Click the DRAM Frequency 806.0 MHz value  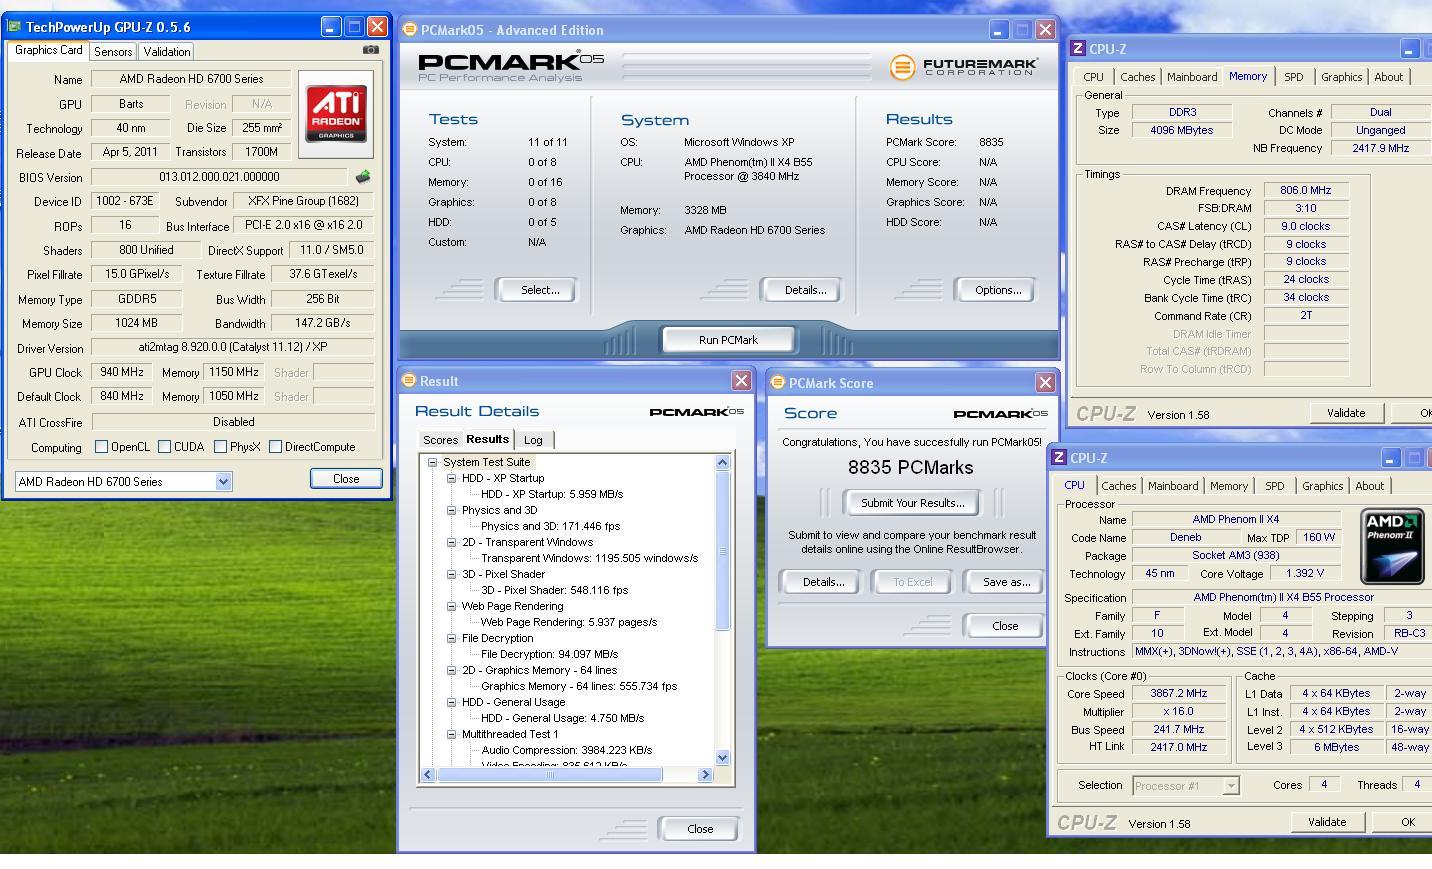click(1305, 190)
